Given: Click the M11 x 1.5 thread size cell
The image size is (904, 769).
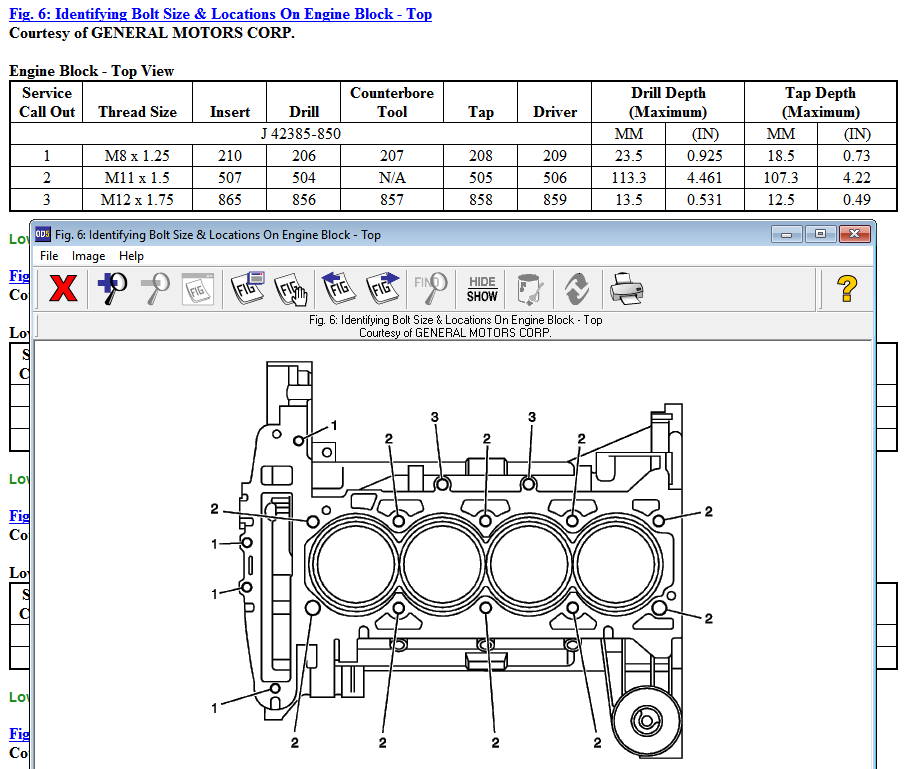Looking at the screenshot, I should 136,177.
